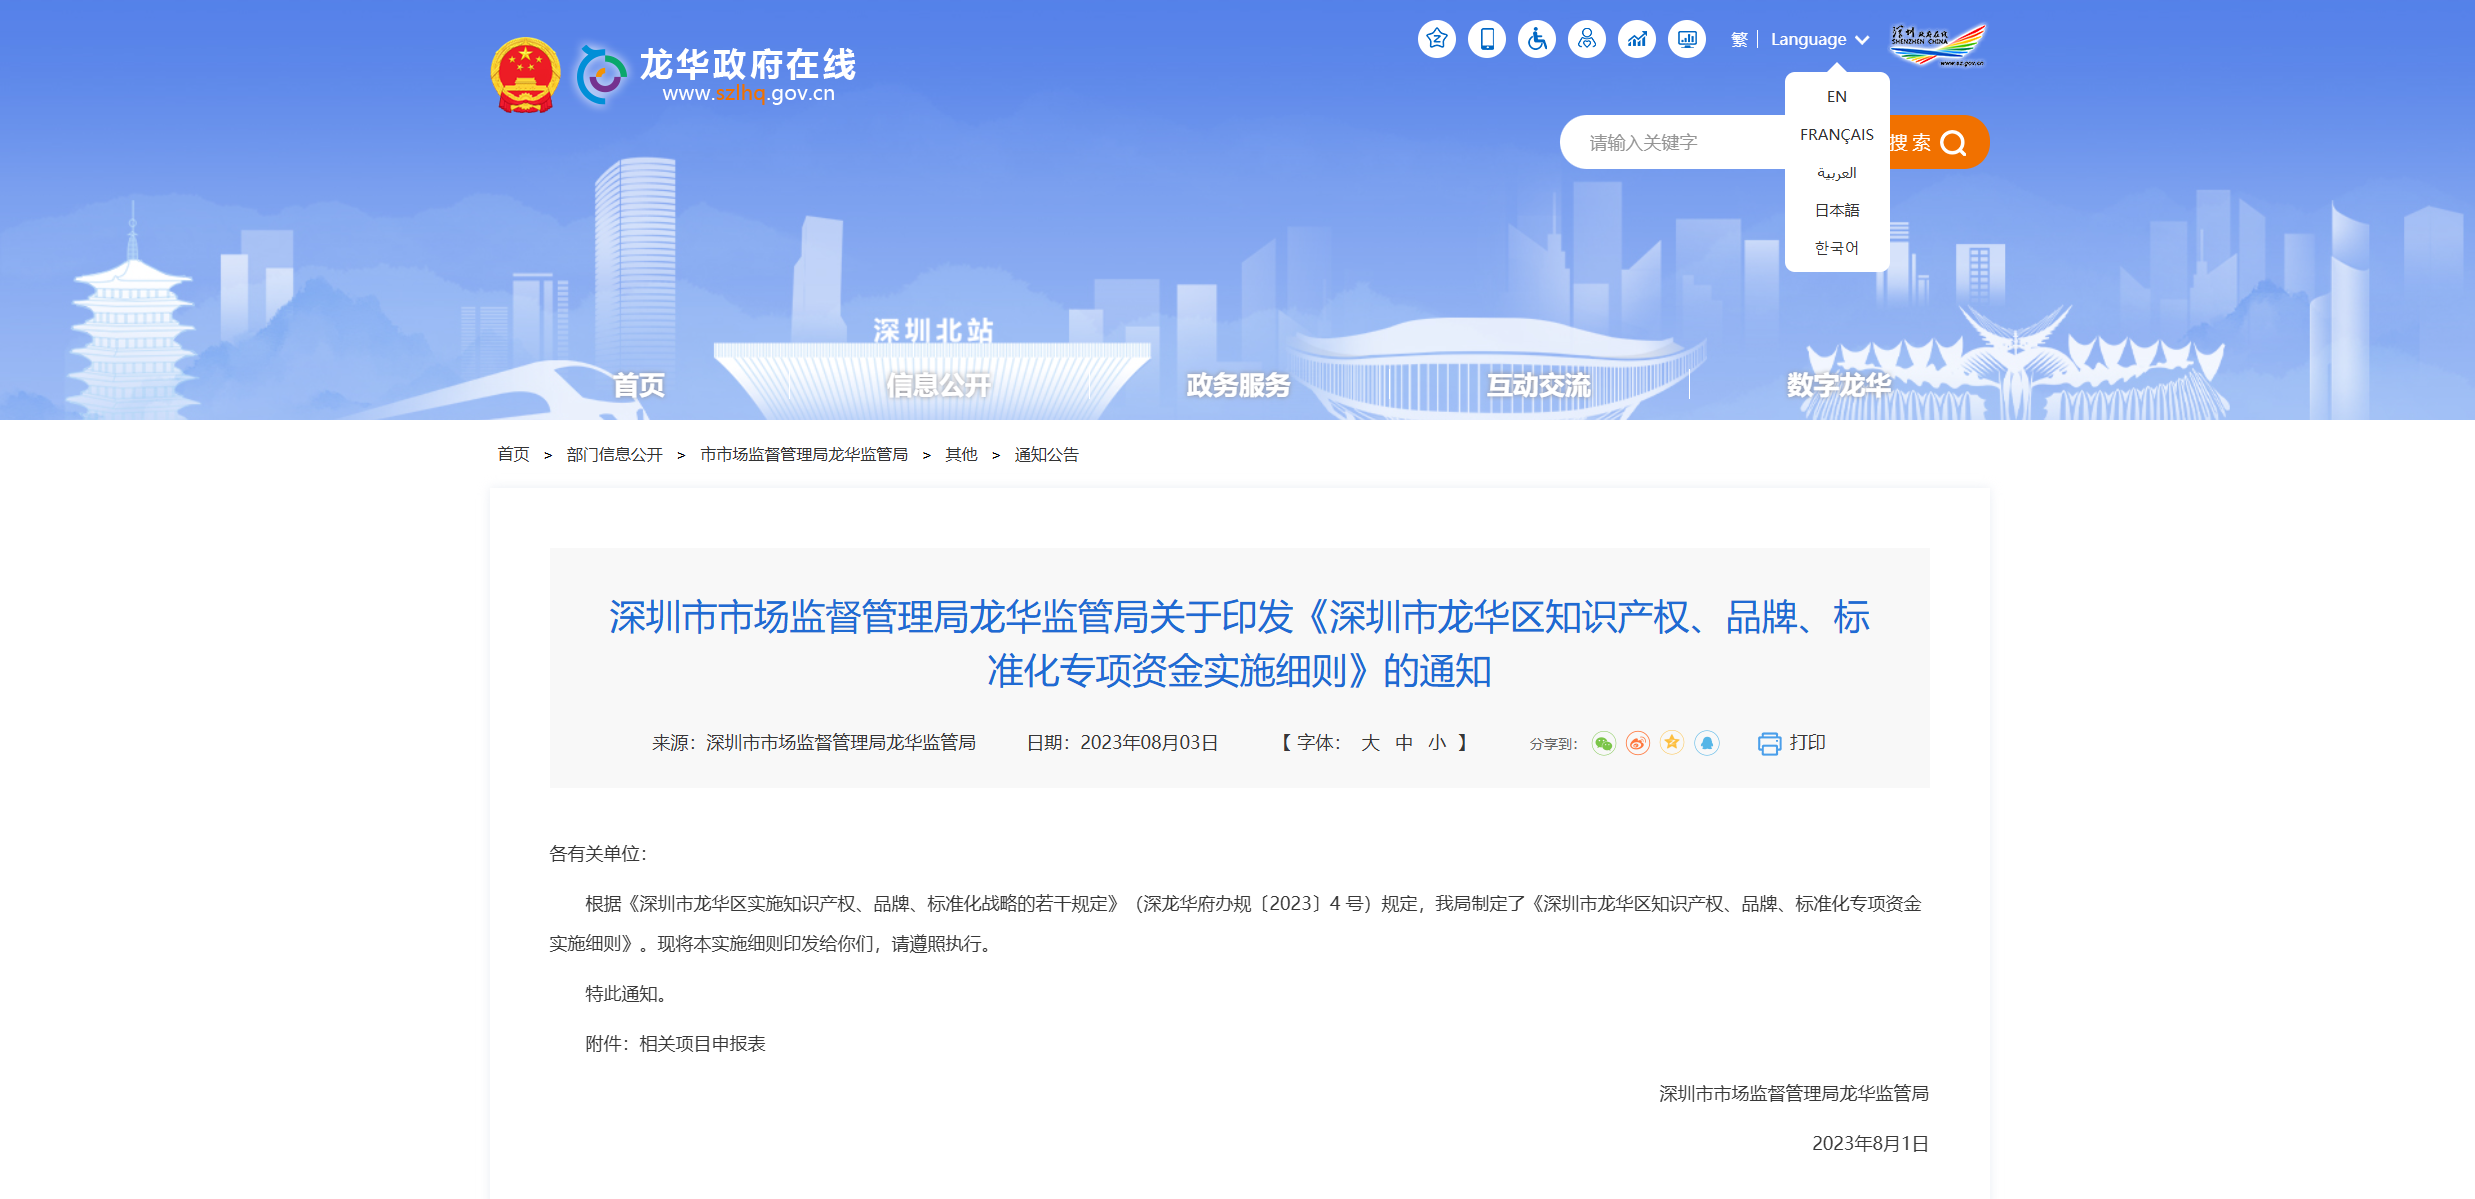Choose 日本語 from the language options
Screen dimensions: 2475x1199
pyautogui.click(x=1836, y=210)
